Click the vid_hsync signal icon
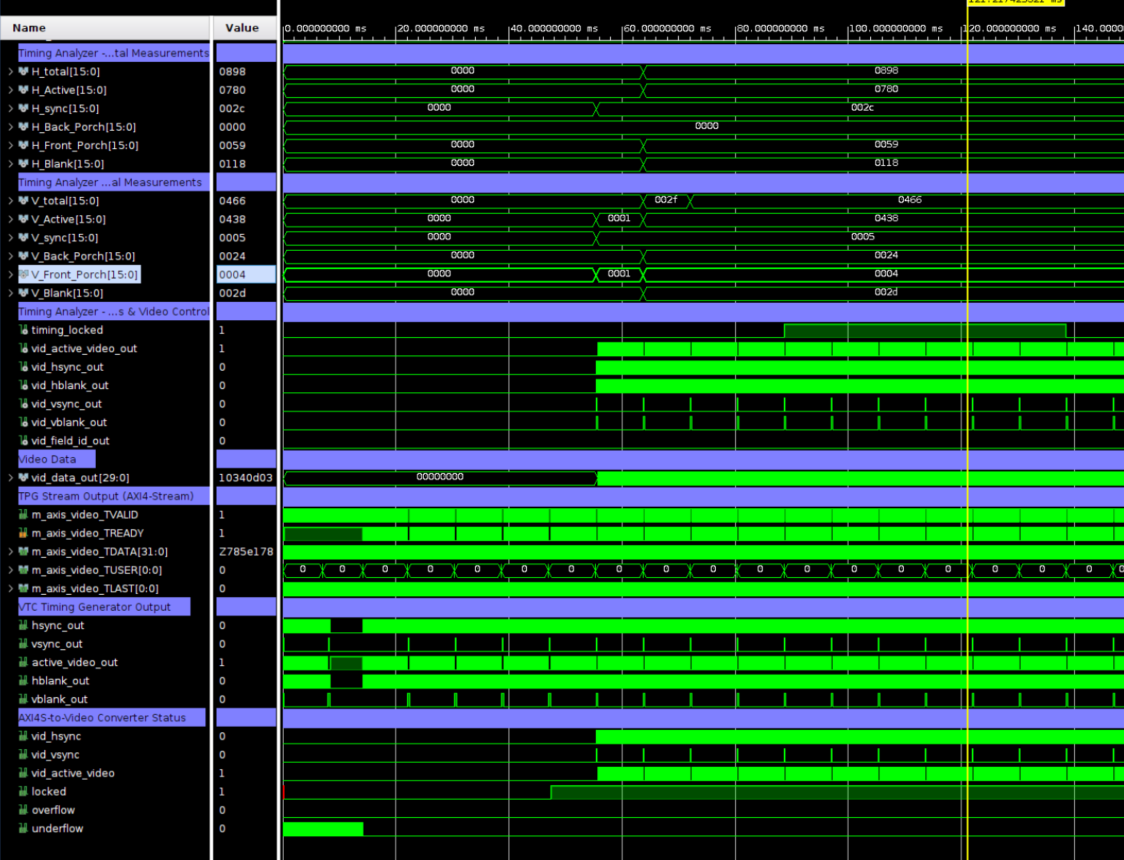 click(x=24, y=737)
